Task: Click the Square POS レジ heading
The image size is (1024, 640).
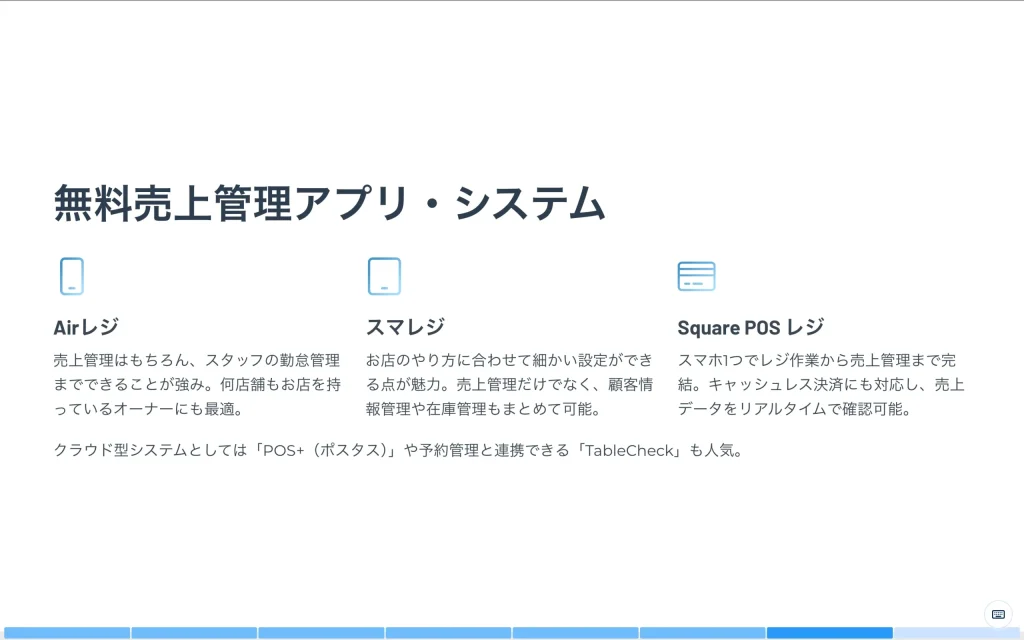Action: 751,327
